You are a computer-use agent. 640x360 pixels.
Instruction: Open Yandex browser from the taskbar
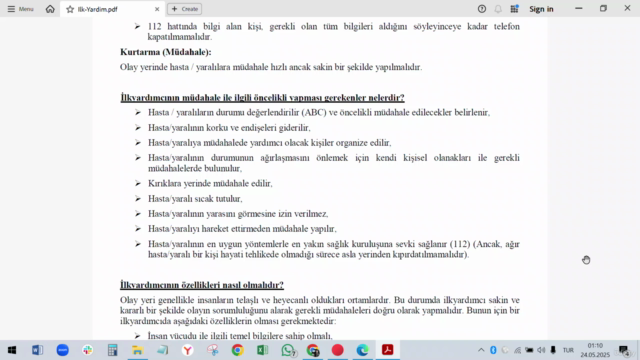(x=187, y=350)
